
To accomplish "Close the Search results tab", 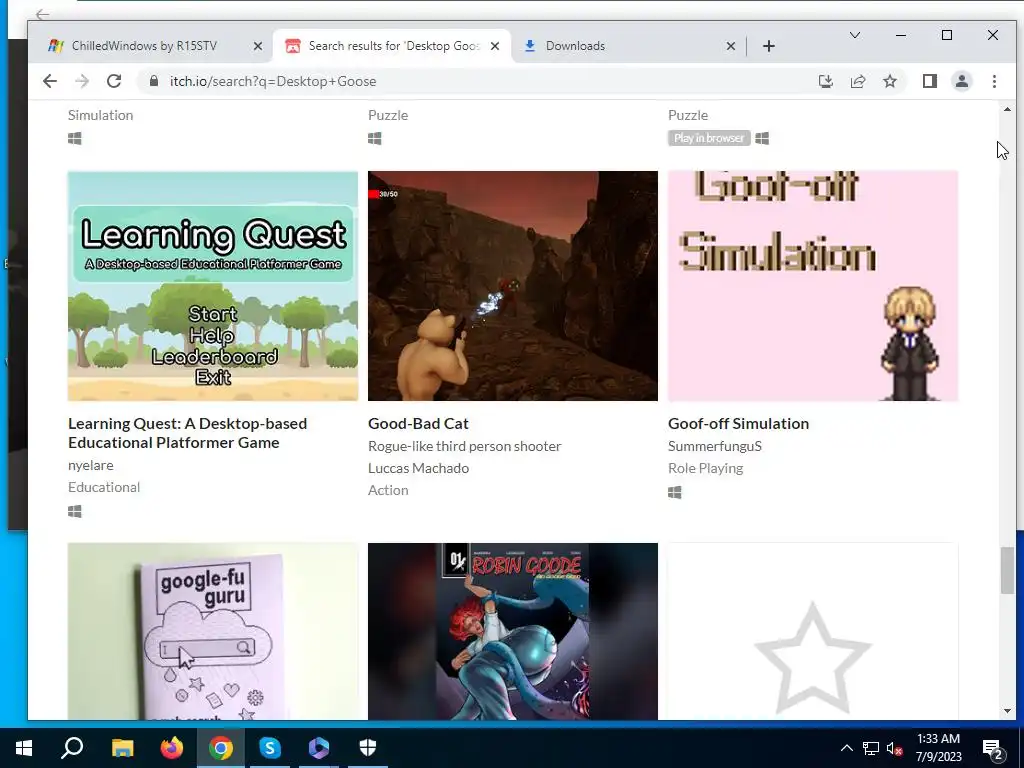I will [495, 46].
